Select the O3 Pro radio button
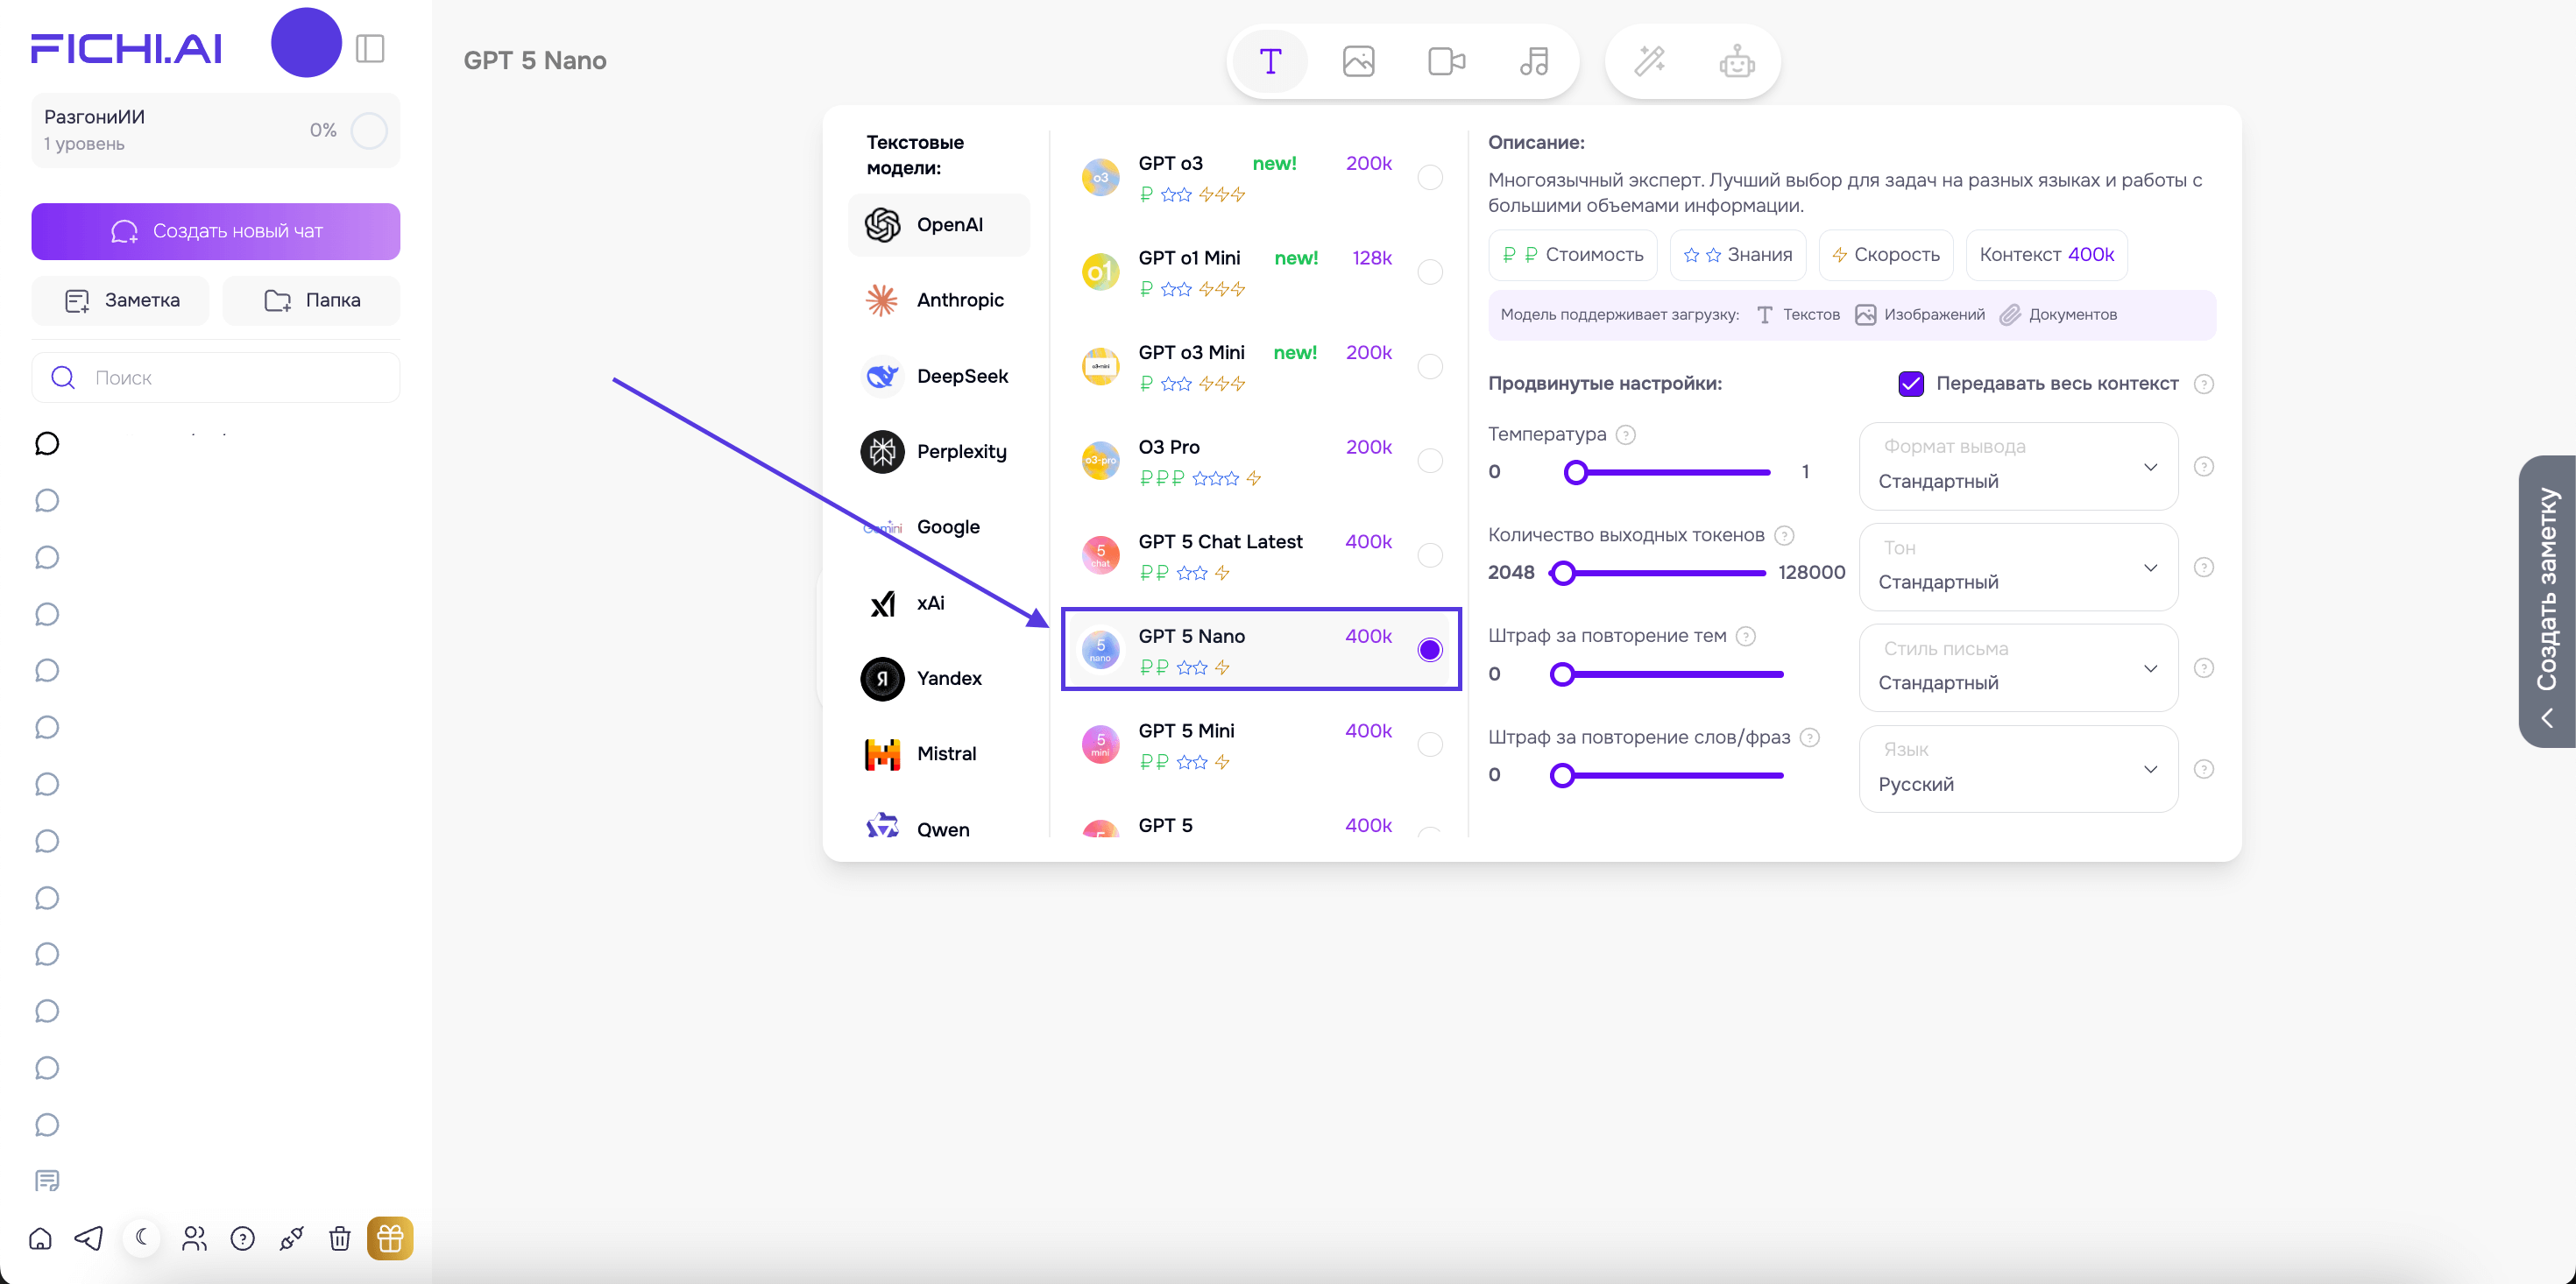Screen dimensions: 2576x1284 pyautogui.click(x=1430, y=461)
